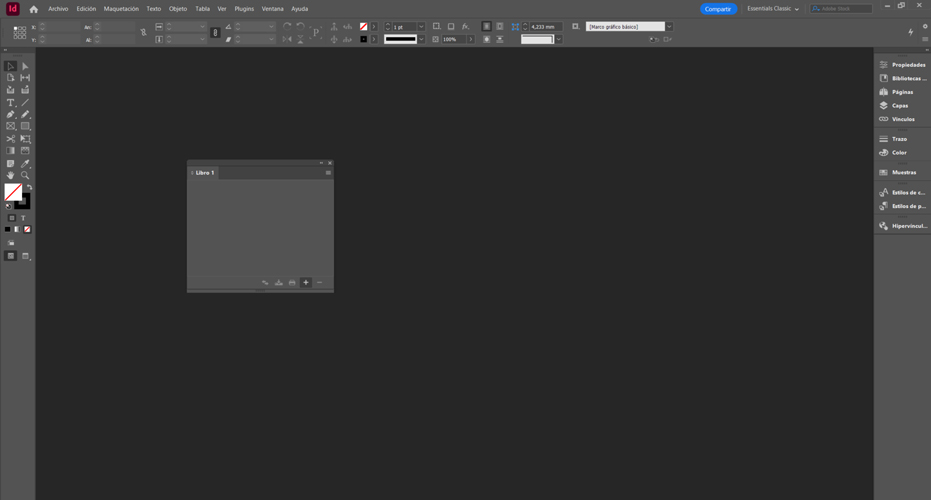Add documents with plus button in Libro panel
This screenshot has width=931, height=500.
[x=306, y=283]
